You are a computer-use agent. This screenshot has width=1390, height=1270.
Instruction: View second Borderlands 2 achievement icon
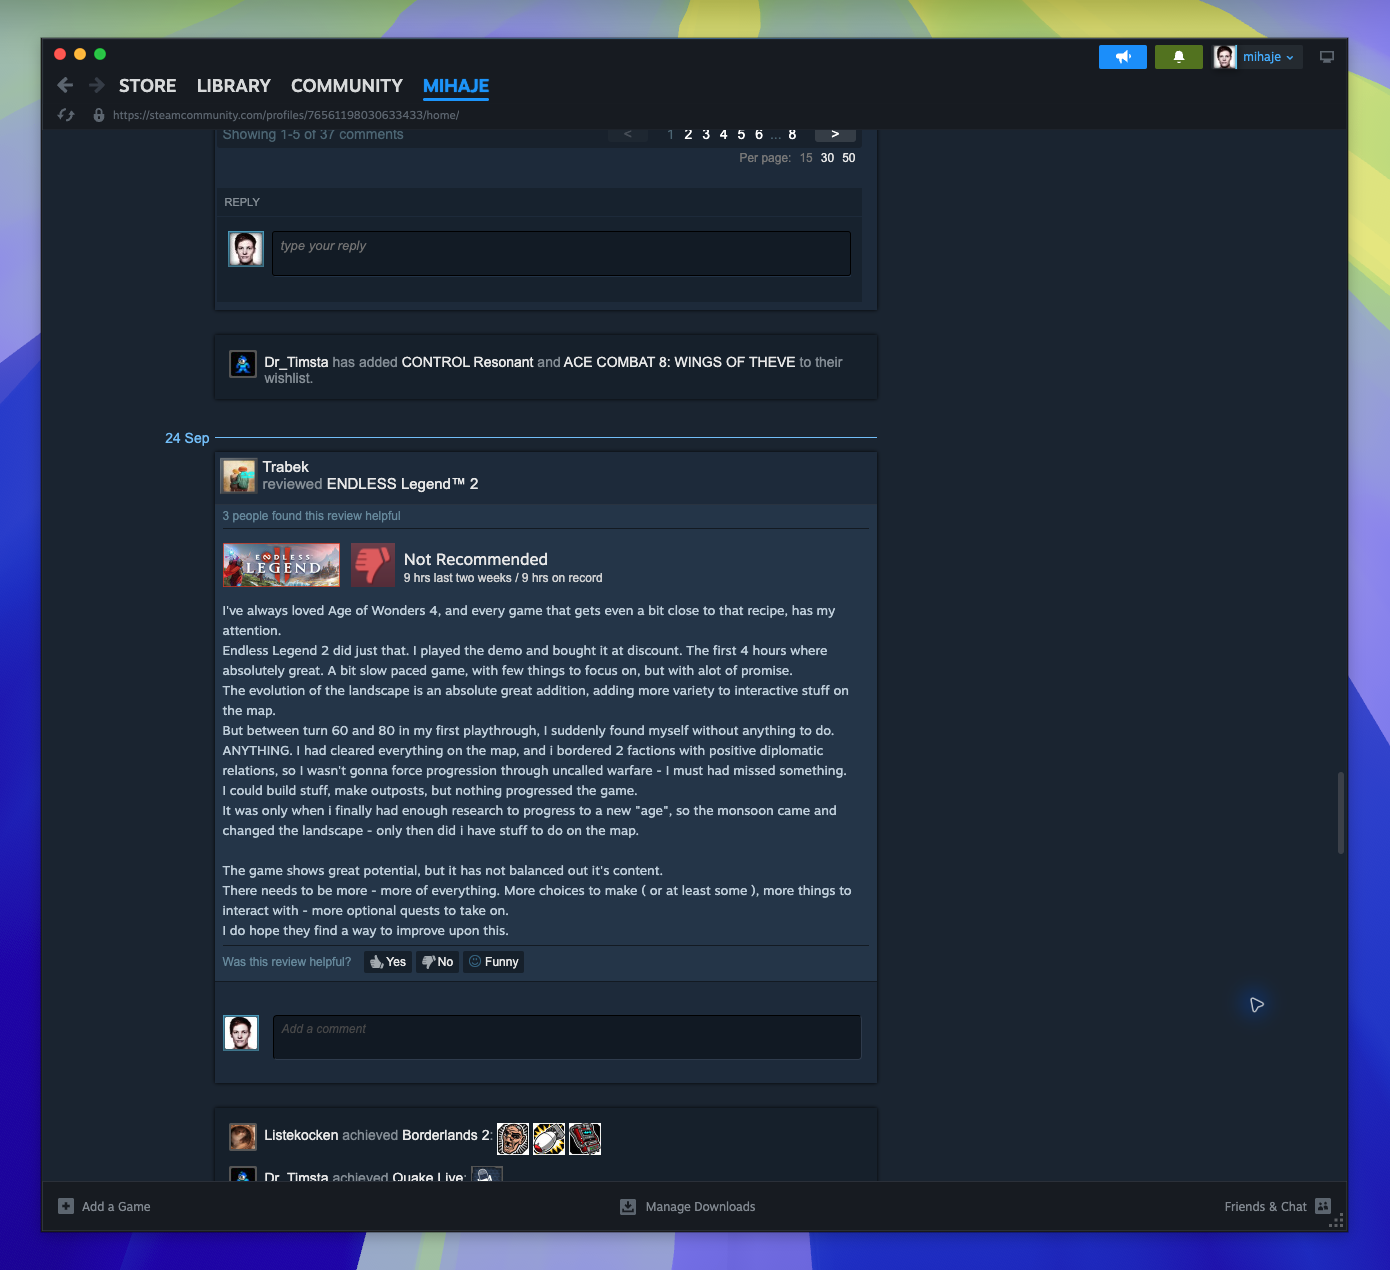pyautogui.click(x=549, y=1138)
